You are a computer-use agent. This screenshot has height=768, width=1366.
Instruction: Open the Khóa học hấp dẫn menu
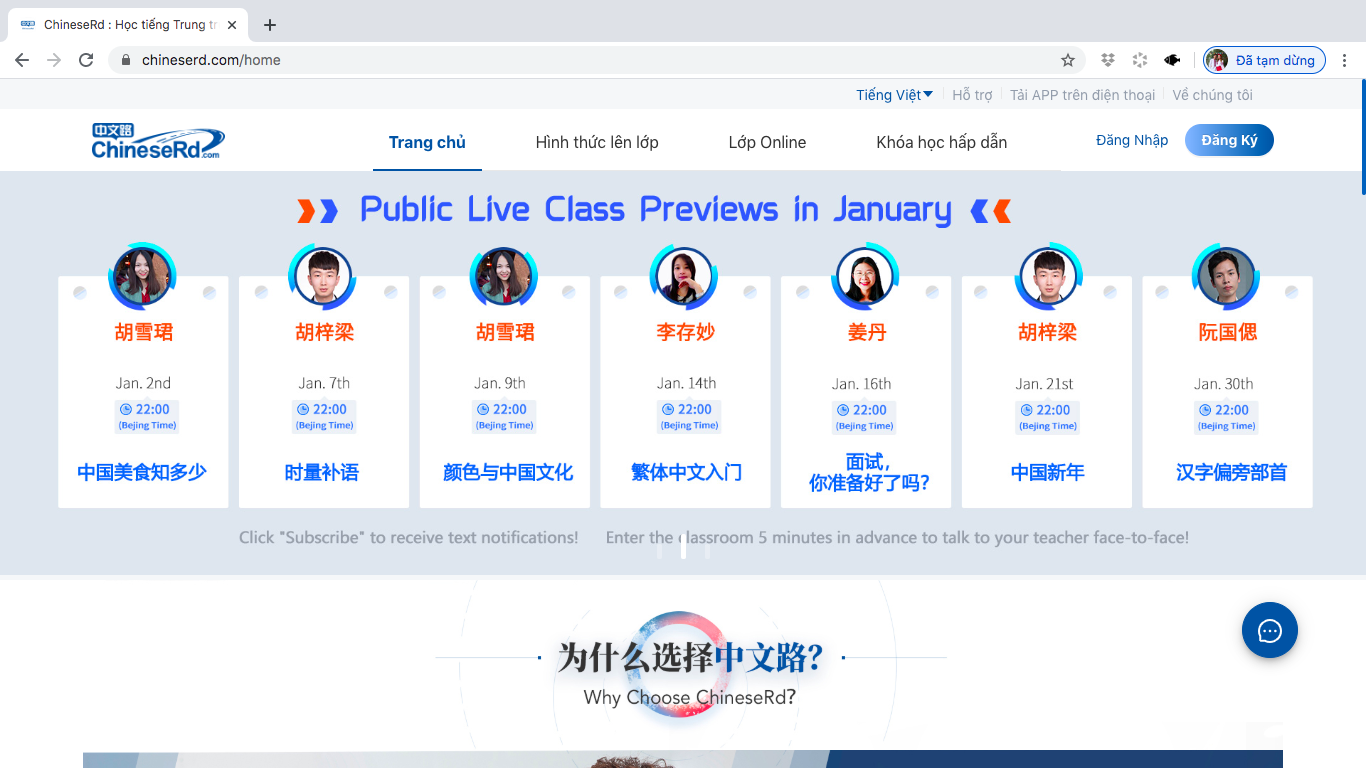click(941, 142)
